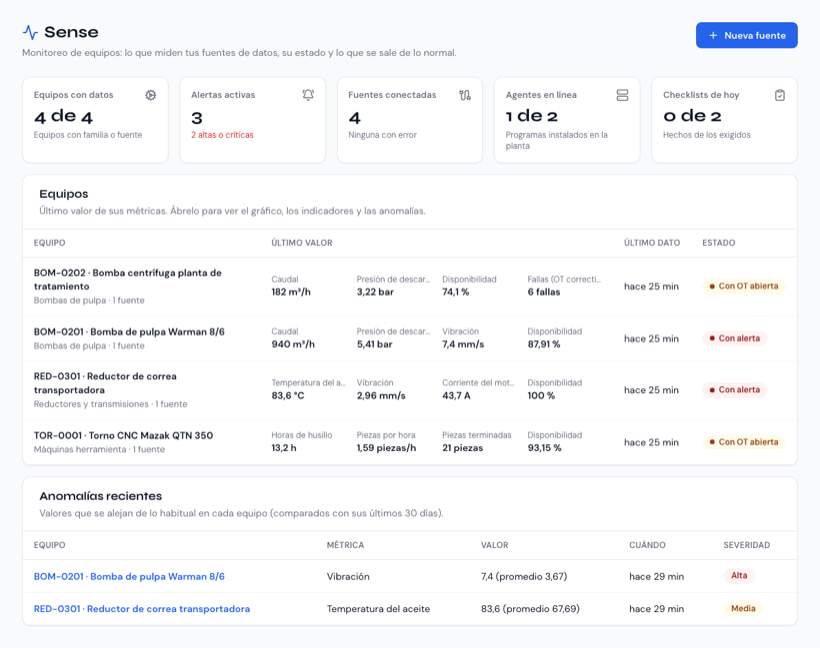Click the '1,59 piezas/h' value
The width and height of the screenshot is (820, 648).
point(386,448)
